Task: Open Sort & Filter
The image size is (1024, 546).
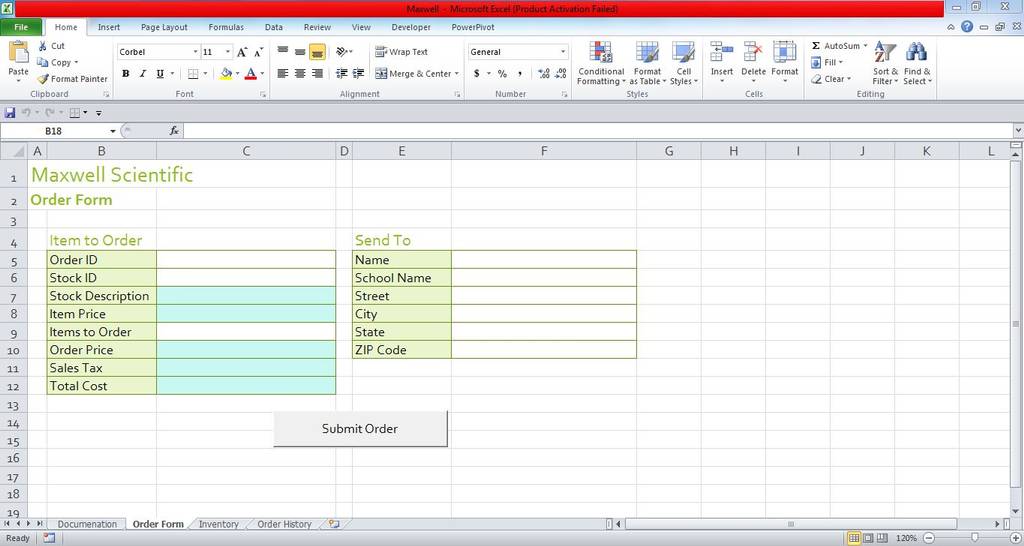Action: pos(886,63)
